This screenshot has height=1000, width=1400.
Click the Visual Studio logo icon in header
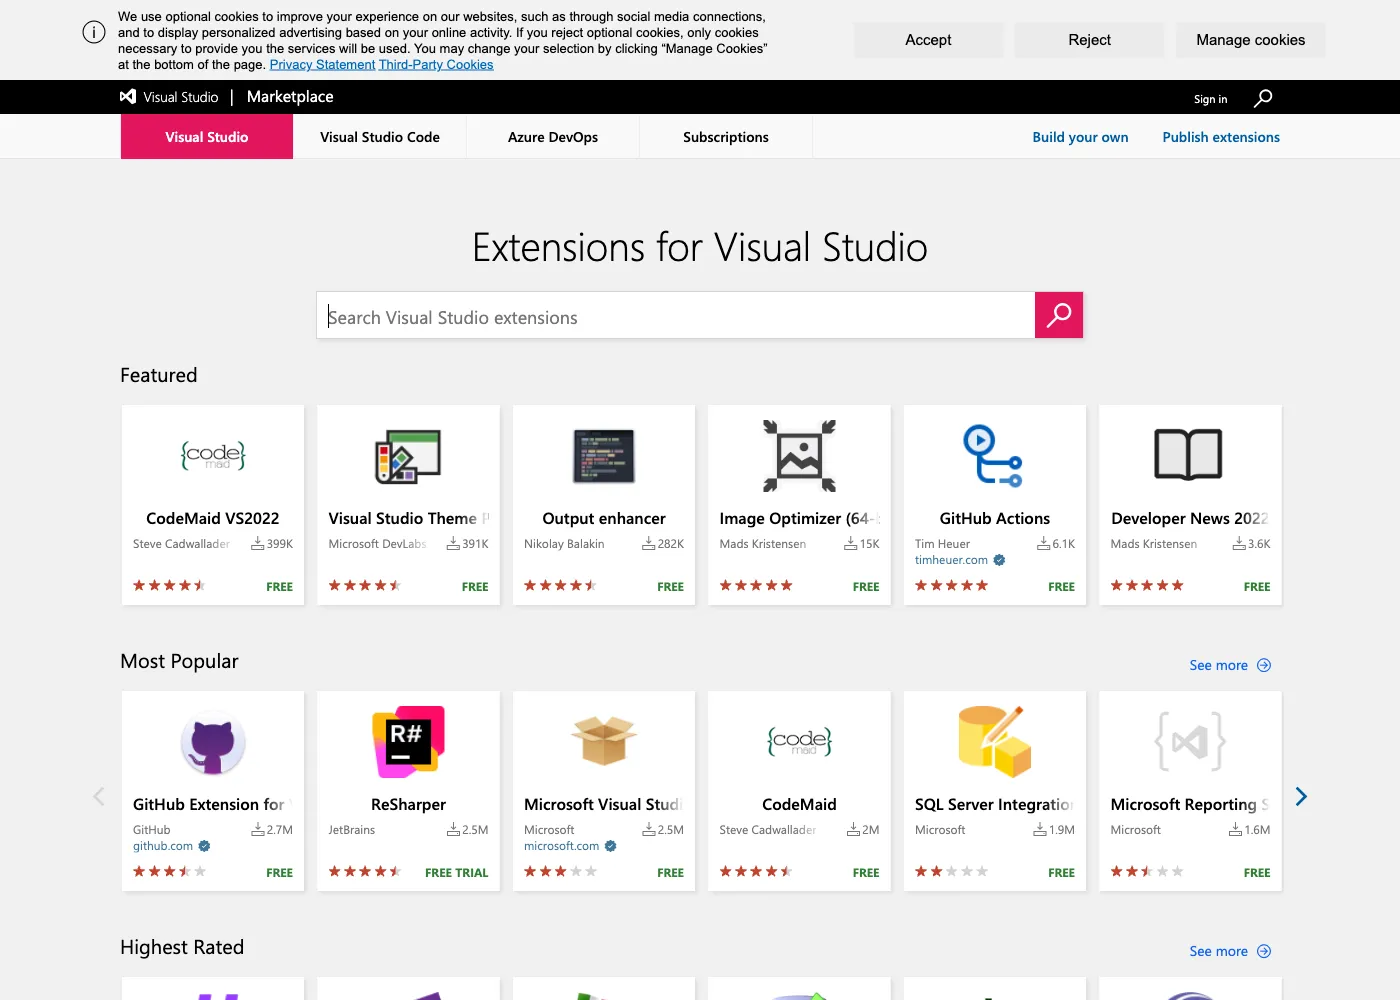click(x=128, y=97)
